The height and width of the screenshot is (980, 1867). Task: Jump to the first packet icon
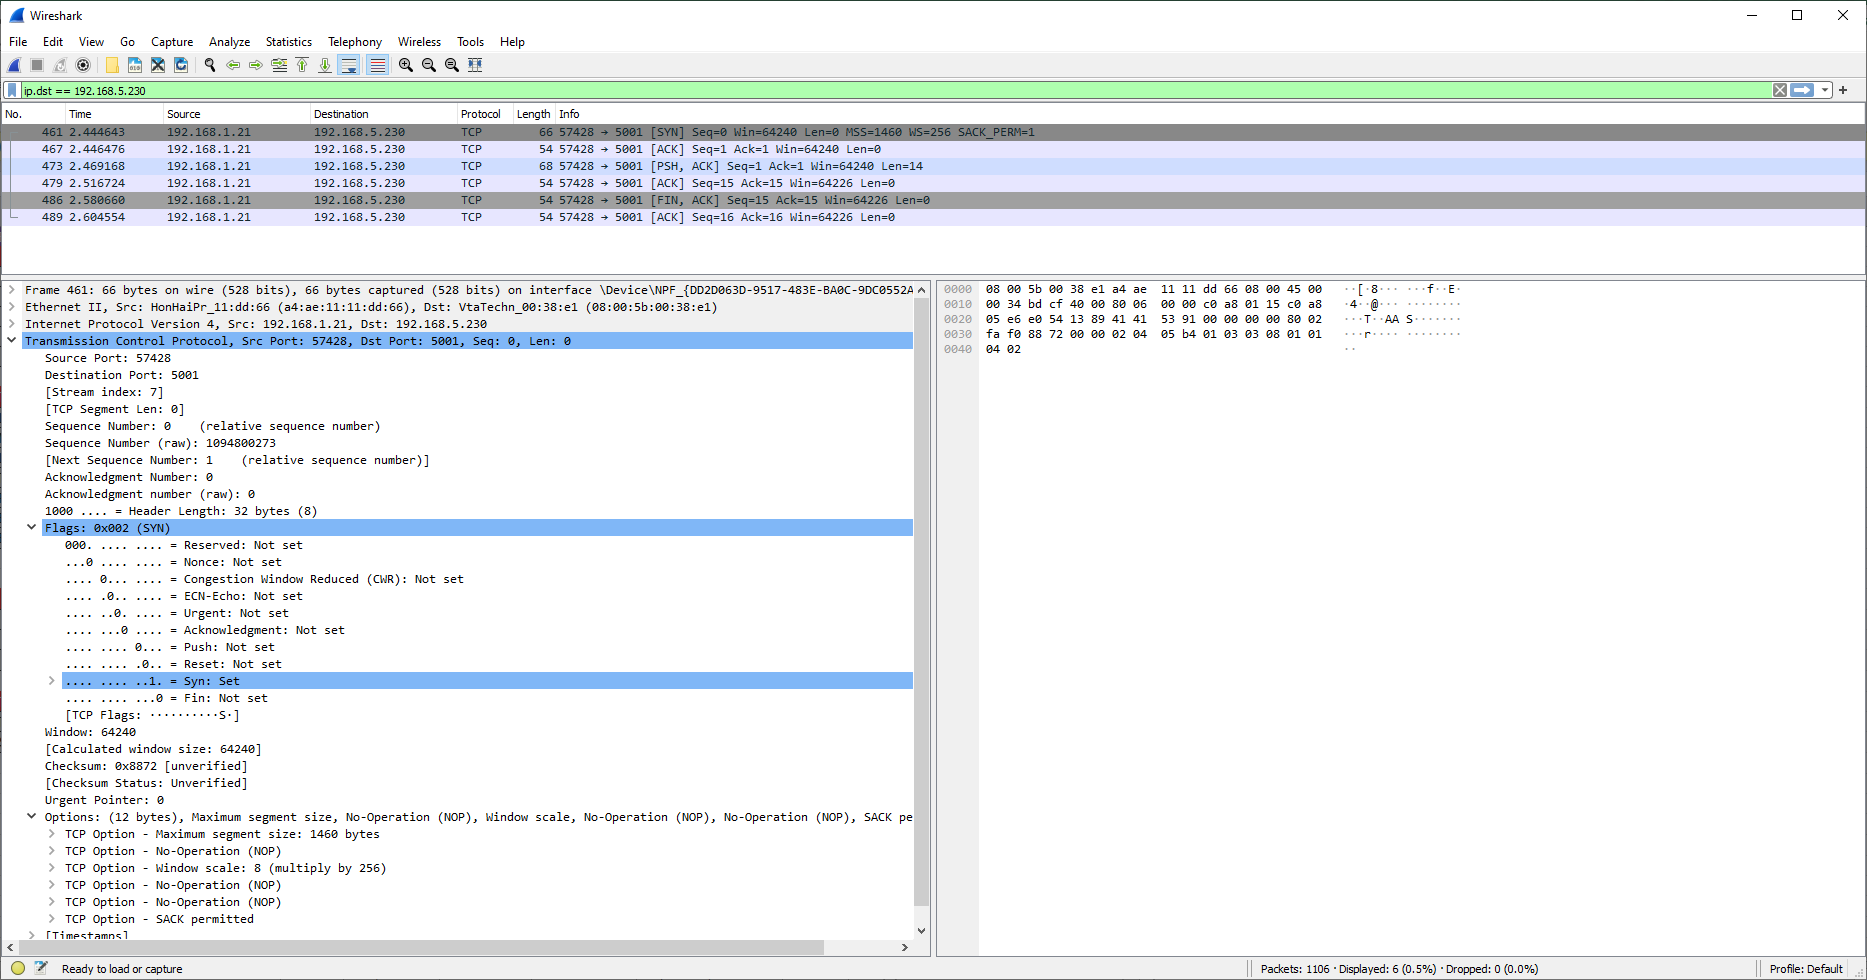click(302, 65)
